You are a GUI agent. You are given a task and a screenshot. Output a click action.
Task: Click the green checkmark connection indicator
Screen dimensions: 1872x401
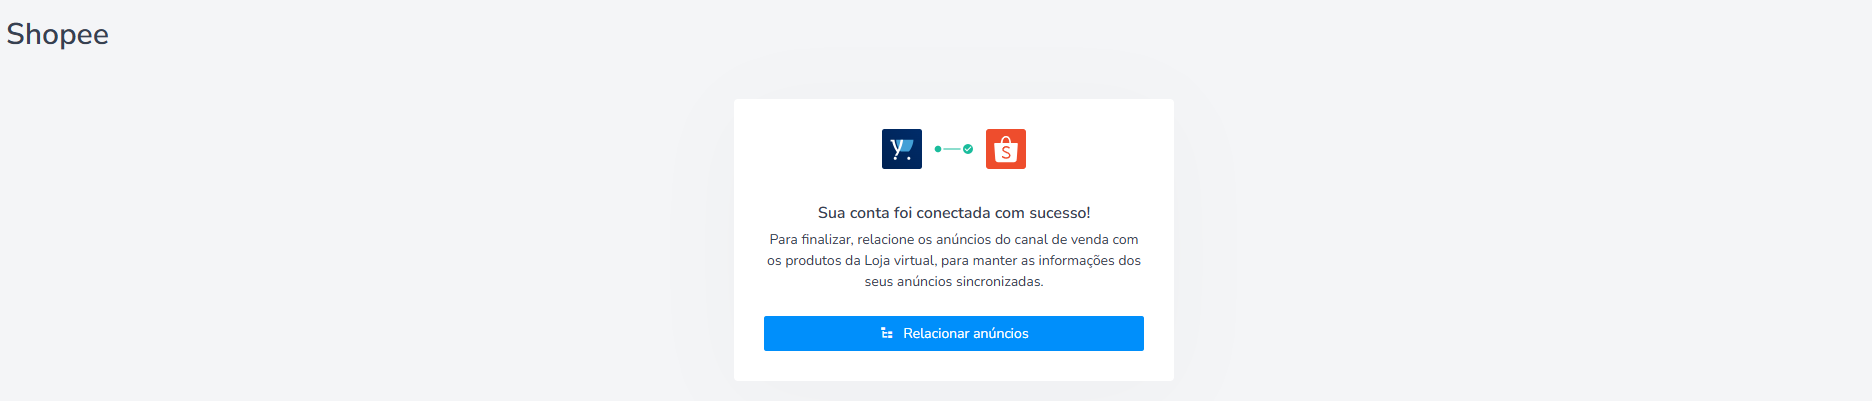968,149
